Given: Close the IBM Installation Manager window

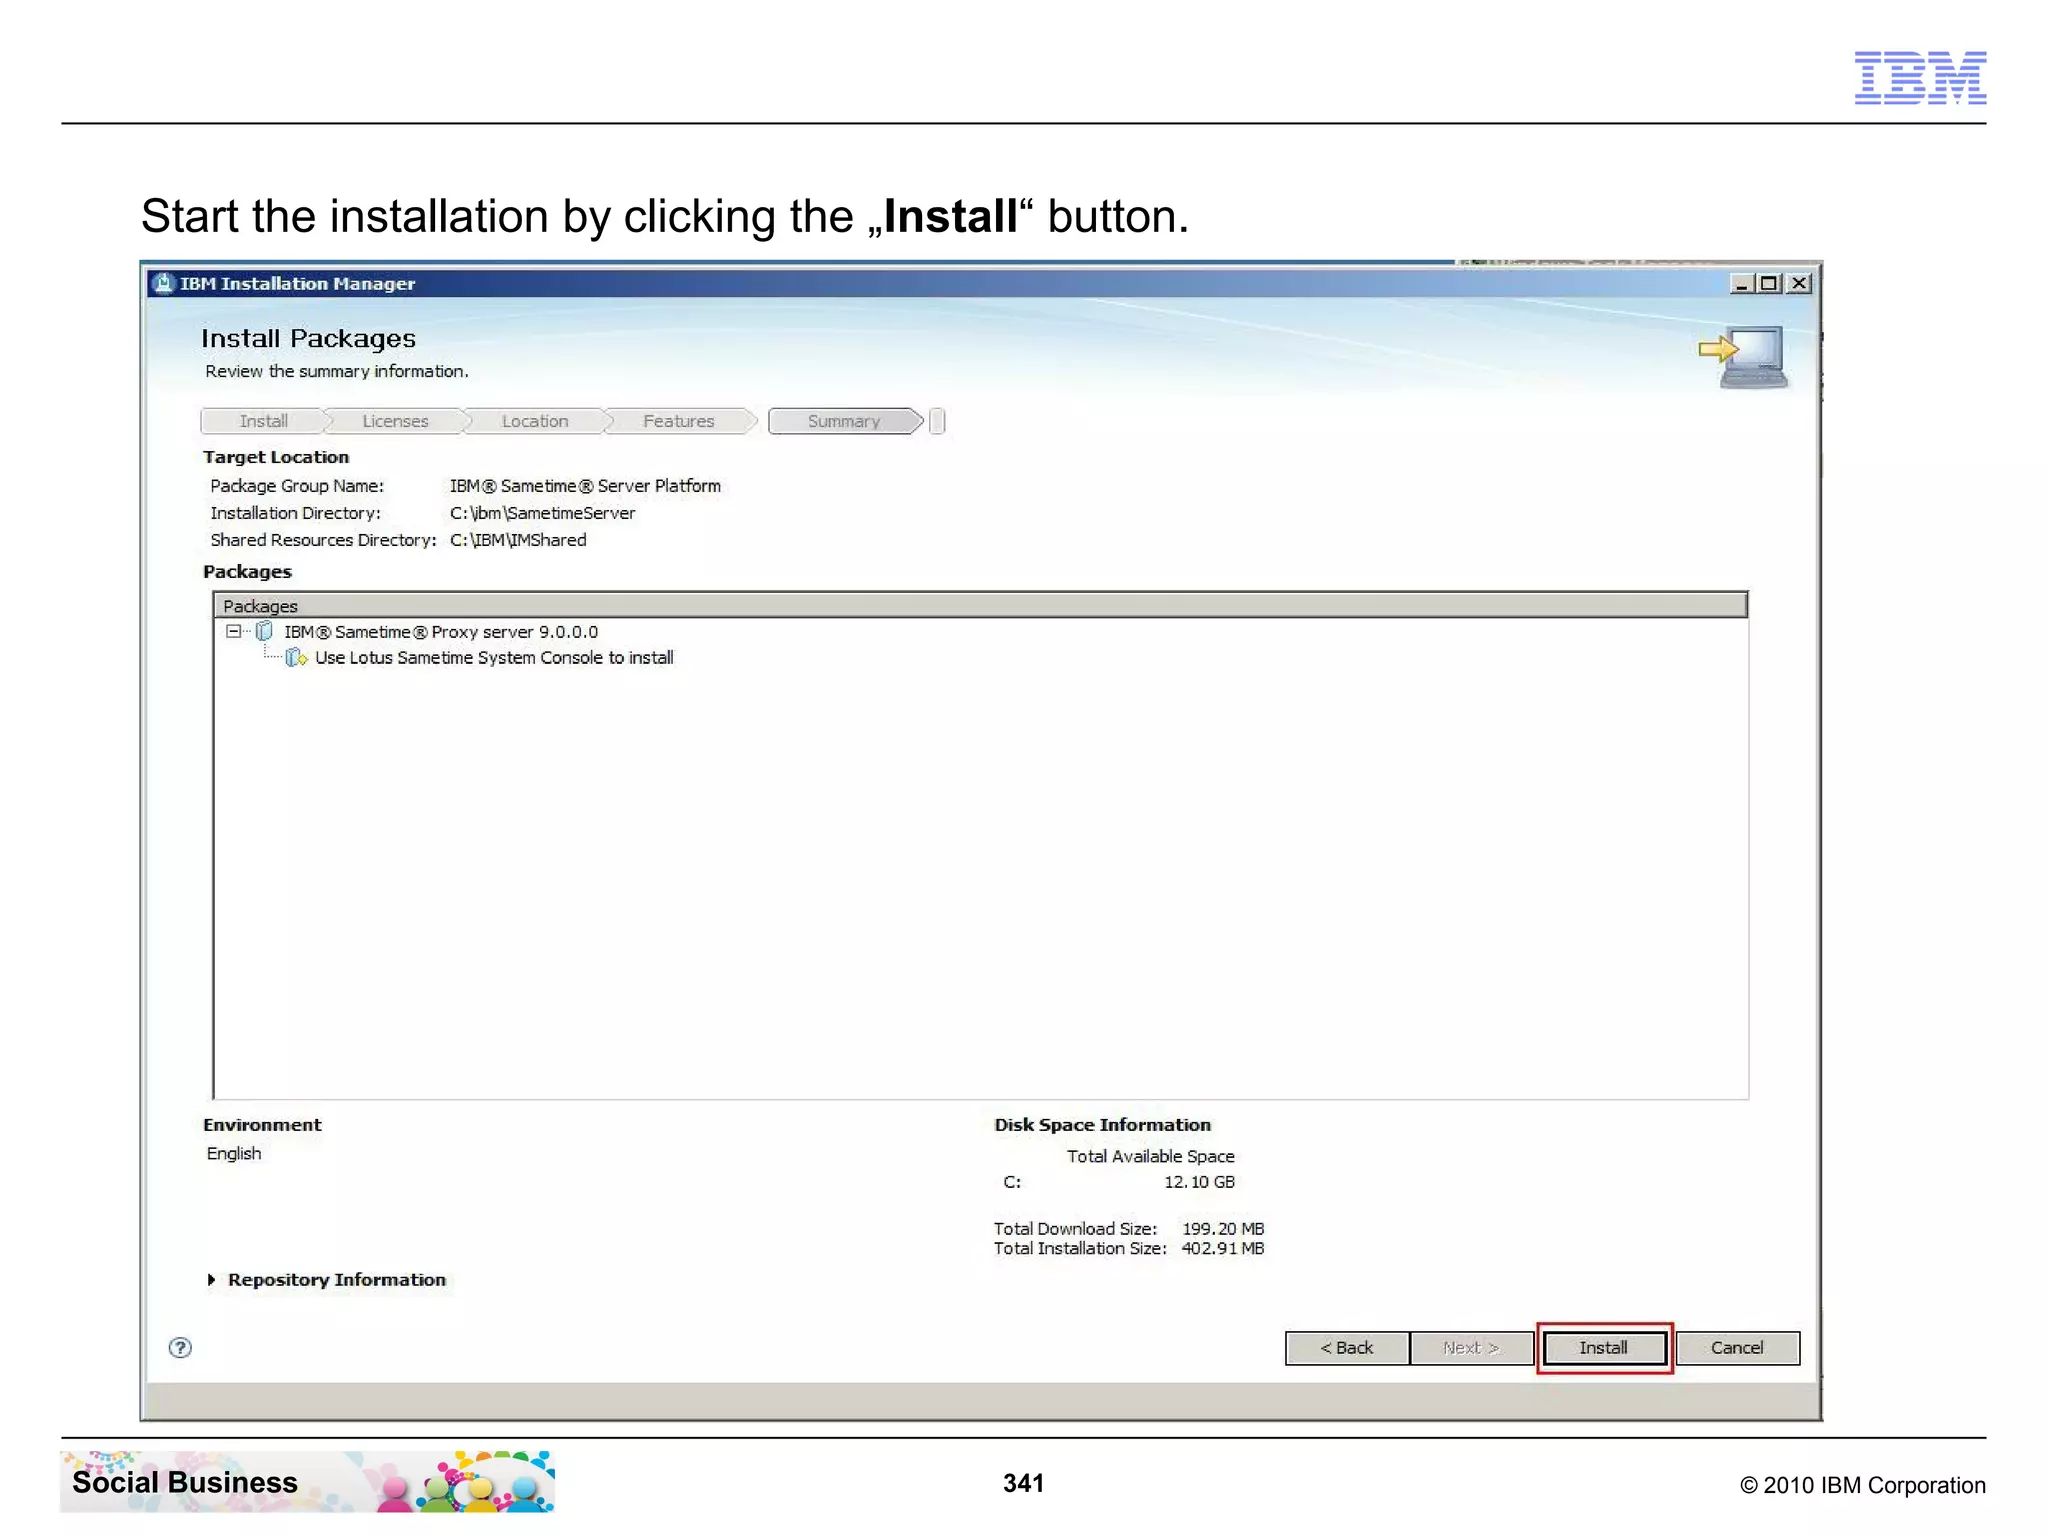Looking at the screenshot, I should [1799, 283].
